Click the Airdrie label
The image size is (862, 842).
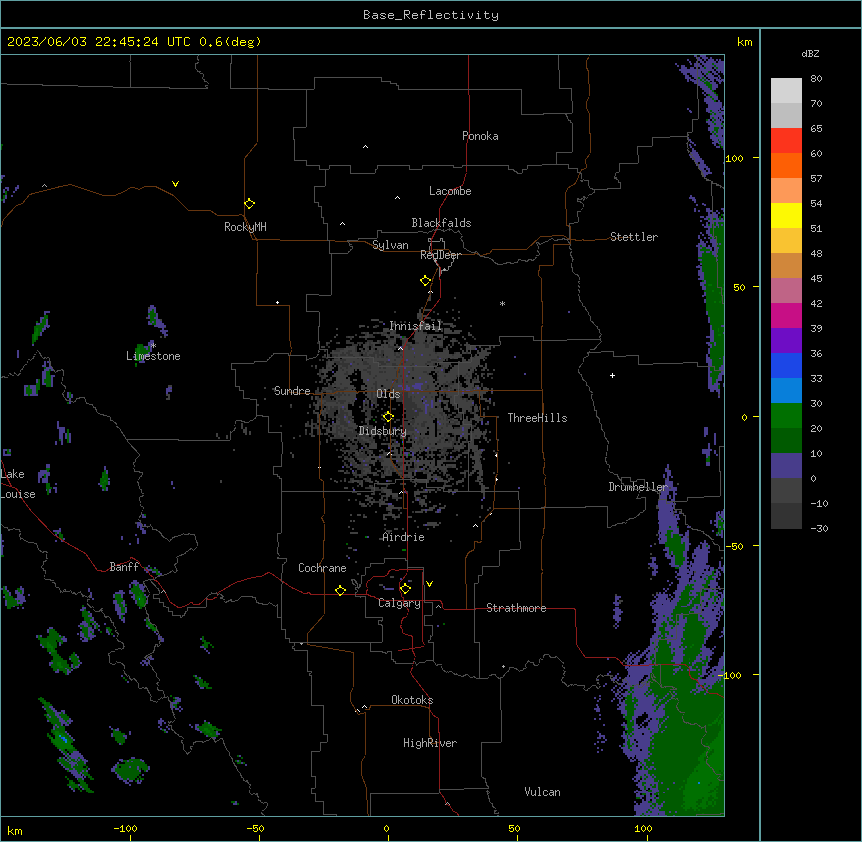click(x=404, y=537)
